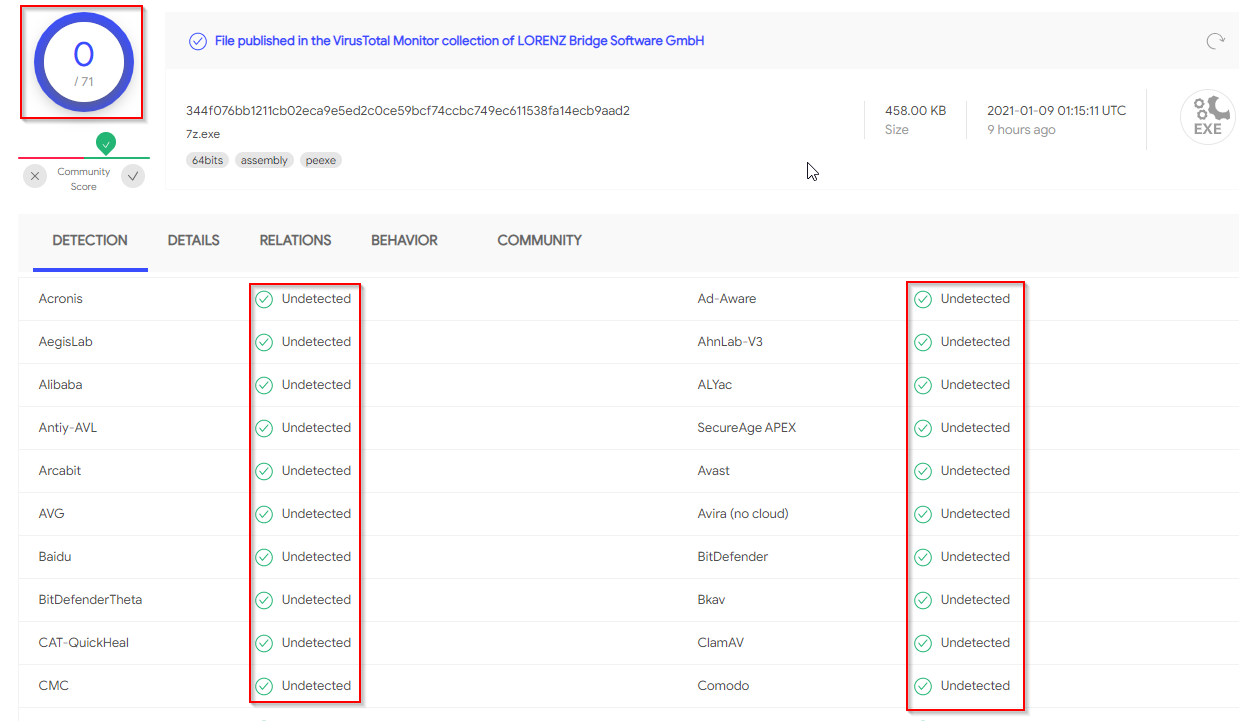This screenshot has height=721, width=1239.
Task: Click the Undetected check icon for Arcabit
Action: point(264,471)
